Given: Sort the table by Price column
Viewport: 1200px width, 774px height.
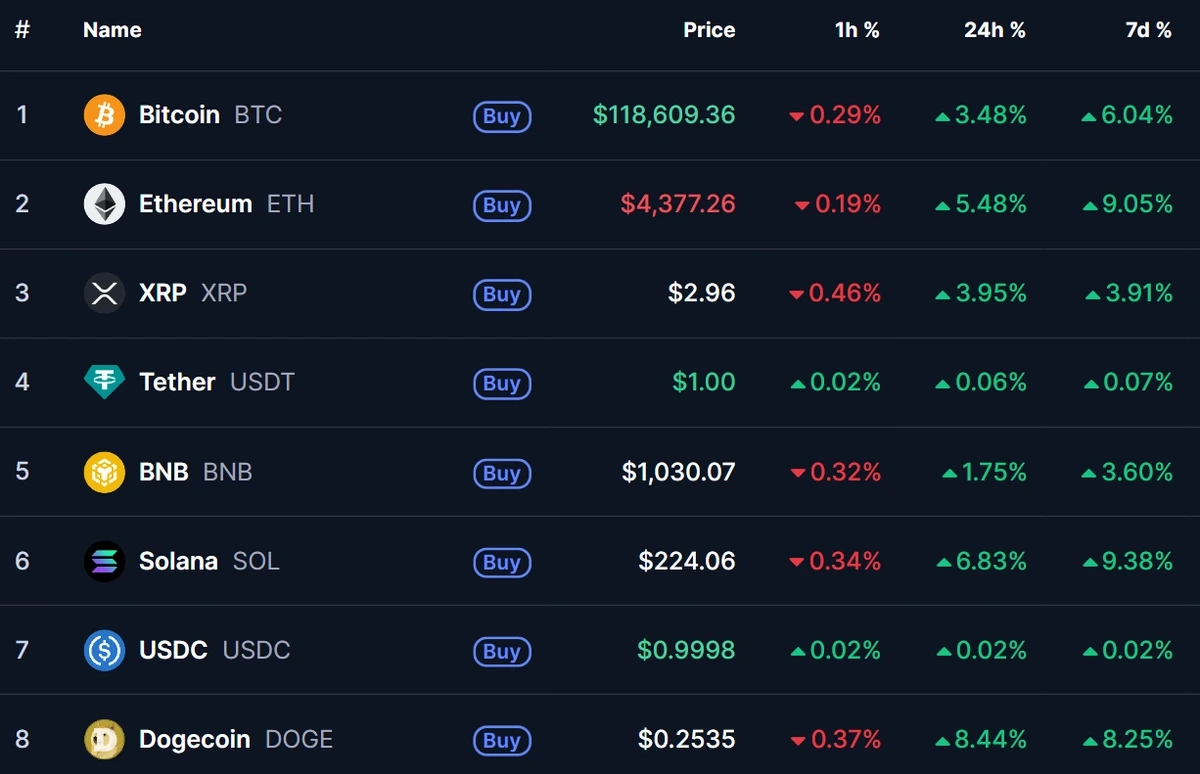Looking at the screenshot, I should (709, 30).
